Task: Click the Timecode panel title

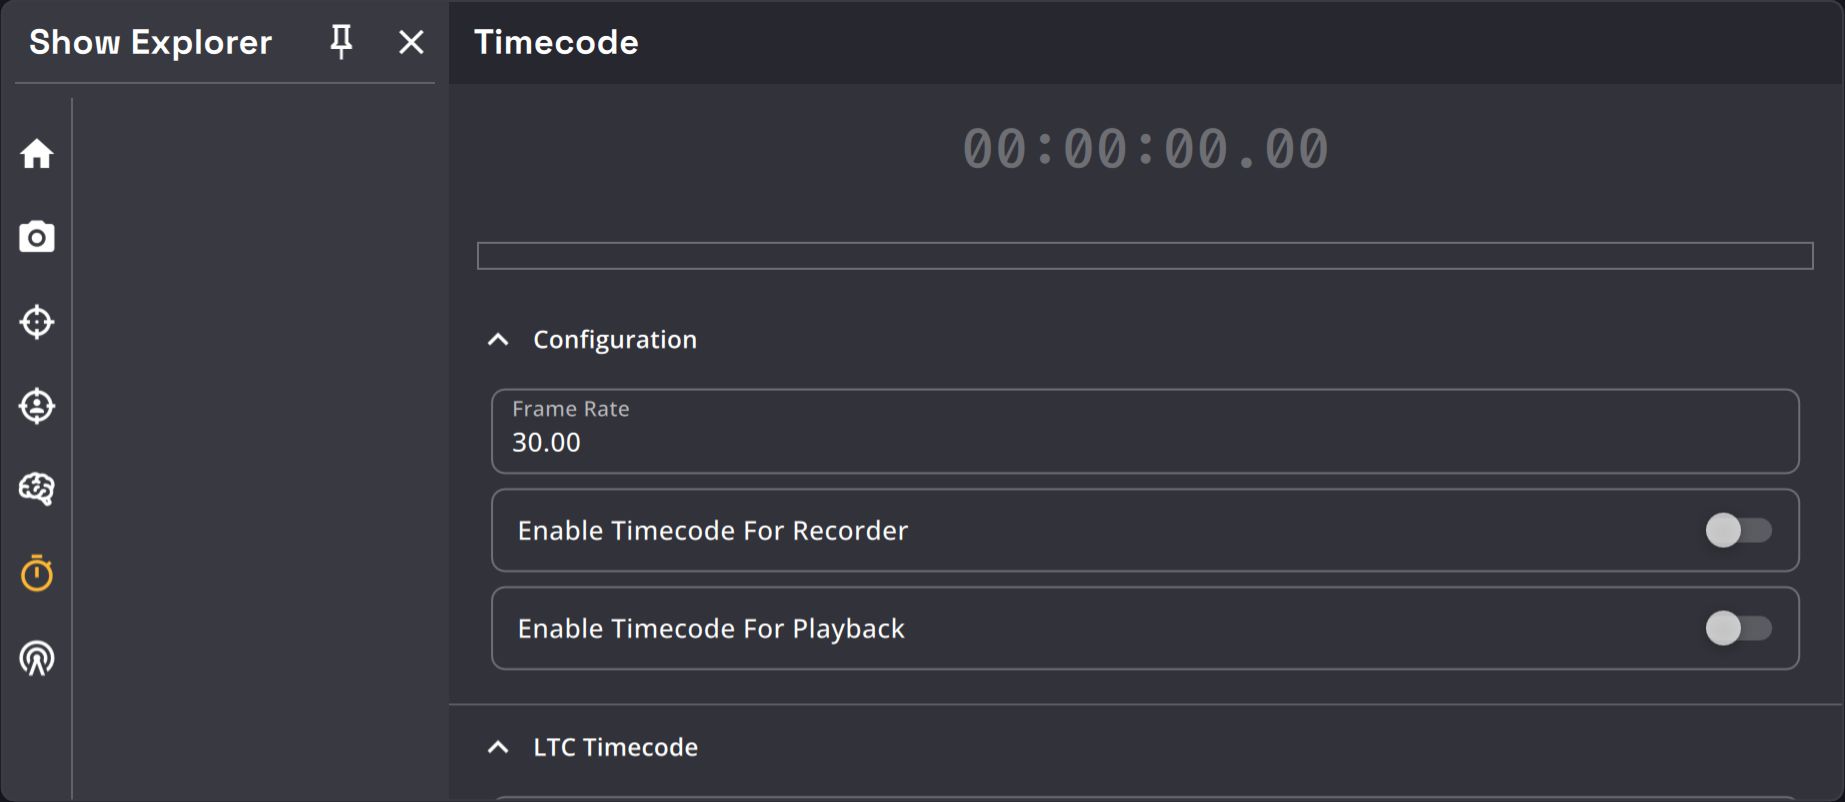Action: pos(556,42)
